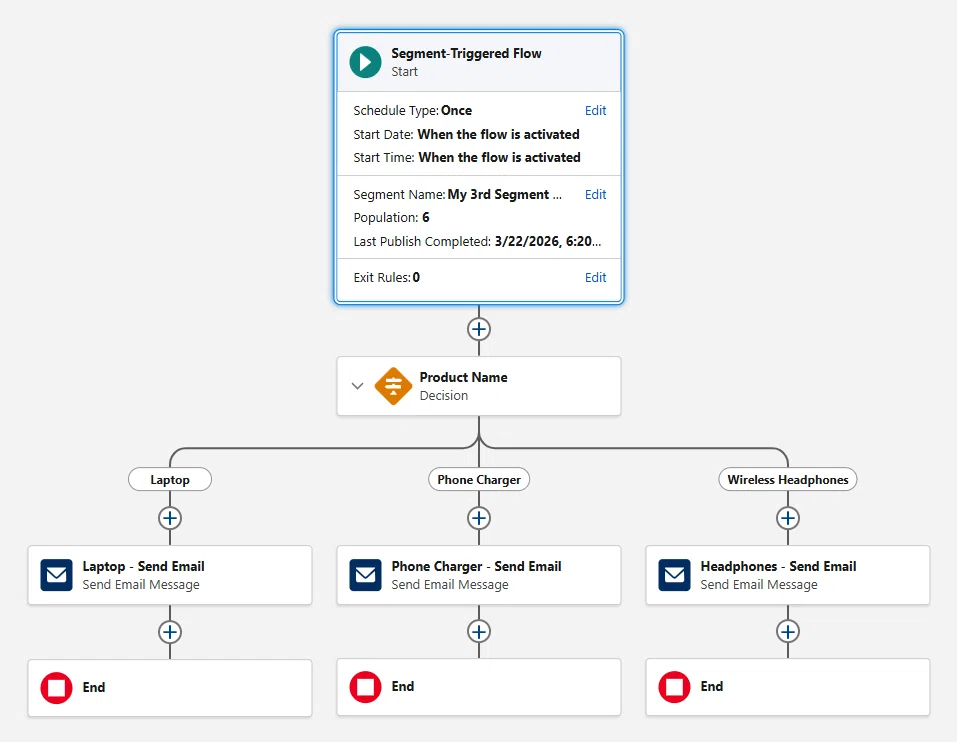This screenshot has width=957, height=742.
Task: Click the Schedule Type Once value
Action: click(x=457, y=110)
